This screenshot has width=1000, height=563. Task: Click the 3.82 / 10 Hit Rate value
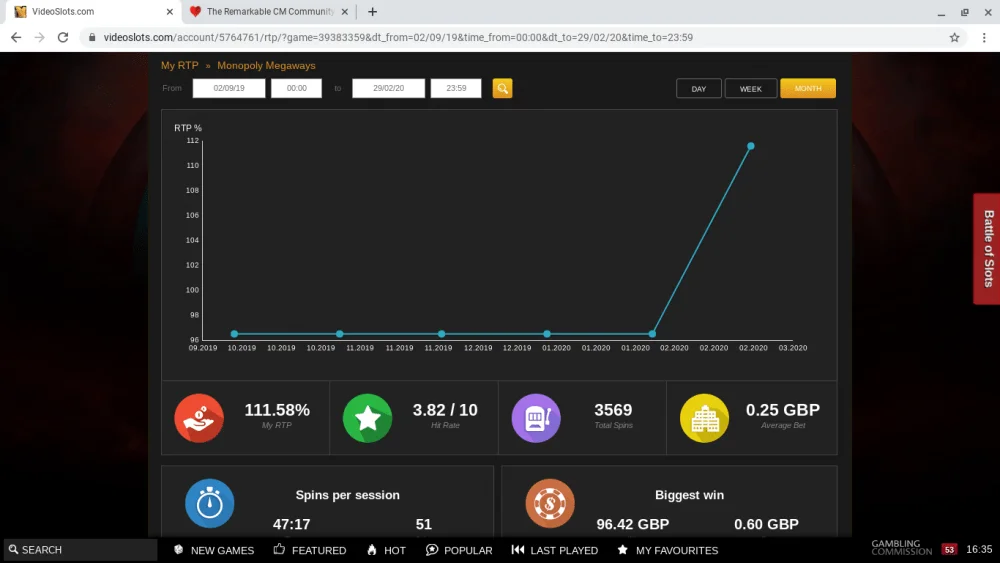tap(445, 410)
